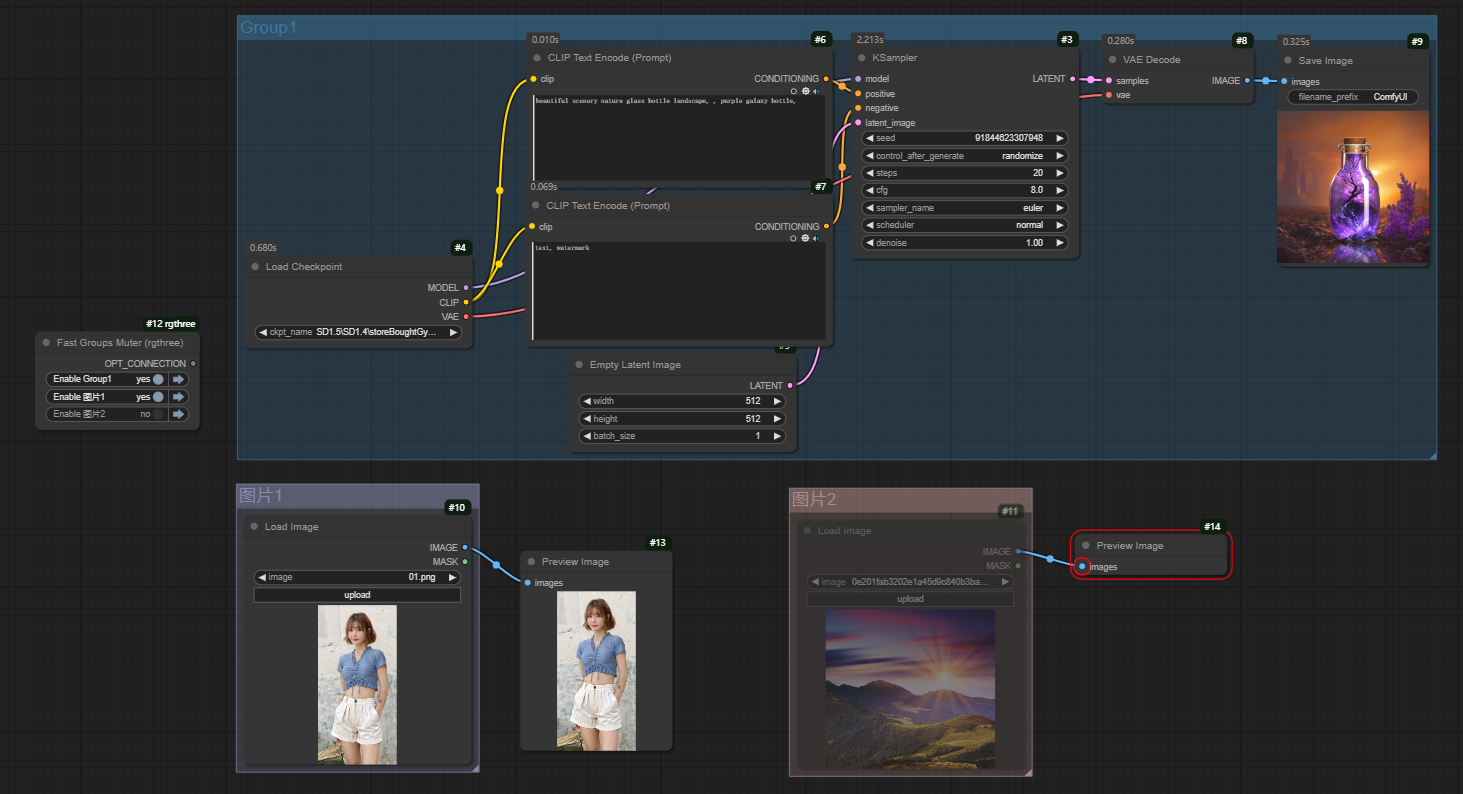Click the generated purple bottle image thumbnail
1463x794 pixels.
pos(1352,187)
